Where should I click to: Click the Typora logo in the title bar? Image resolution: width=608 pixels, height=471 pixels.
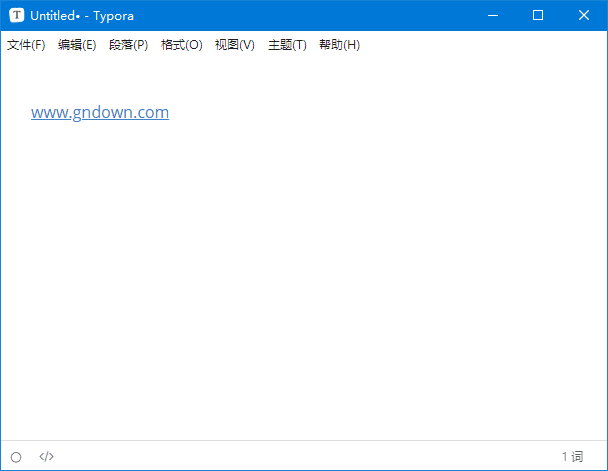(x=16, y=15)
